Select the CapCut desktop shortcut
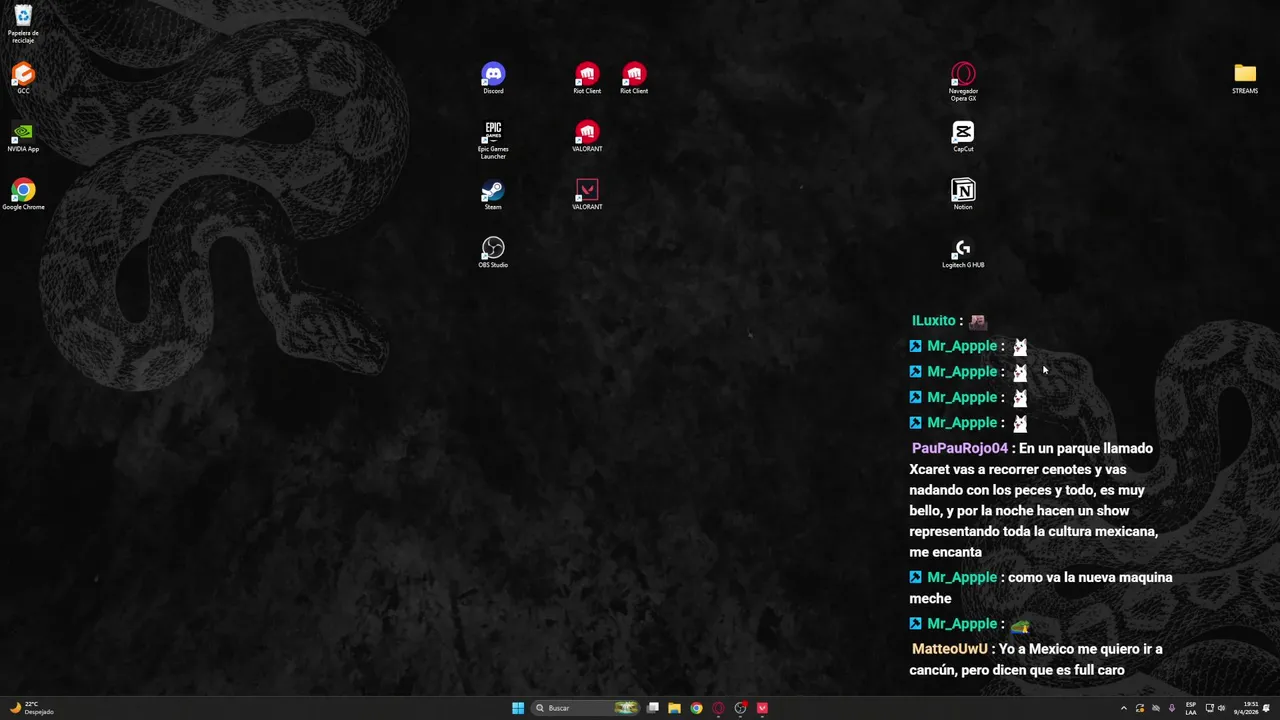Screen dimensions: 1280x720 (x=963, y=137)
